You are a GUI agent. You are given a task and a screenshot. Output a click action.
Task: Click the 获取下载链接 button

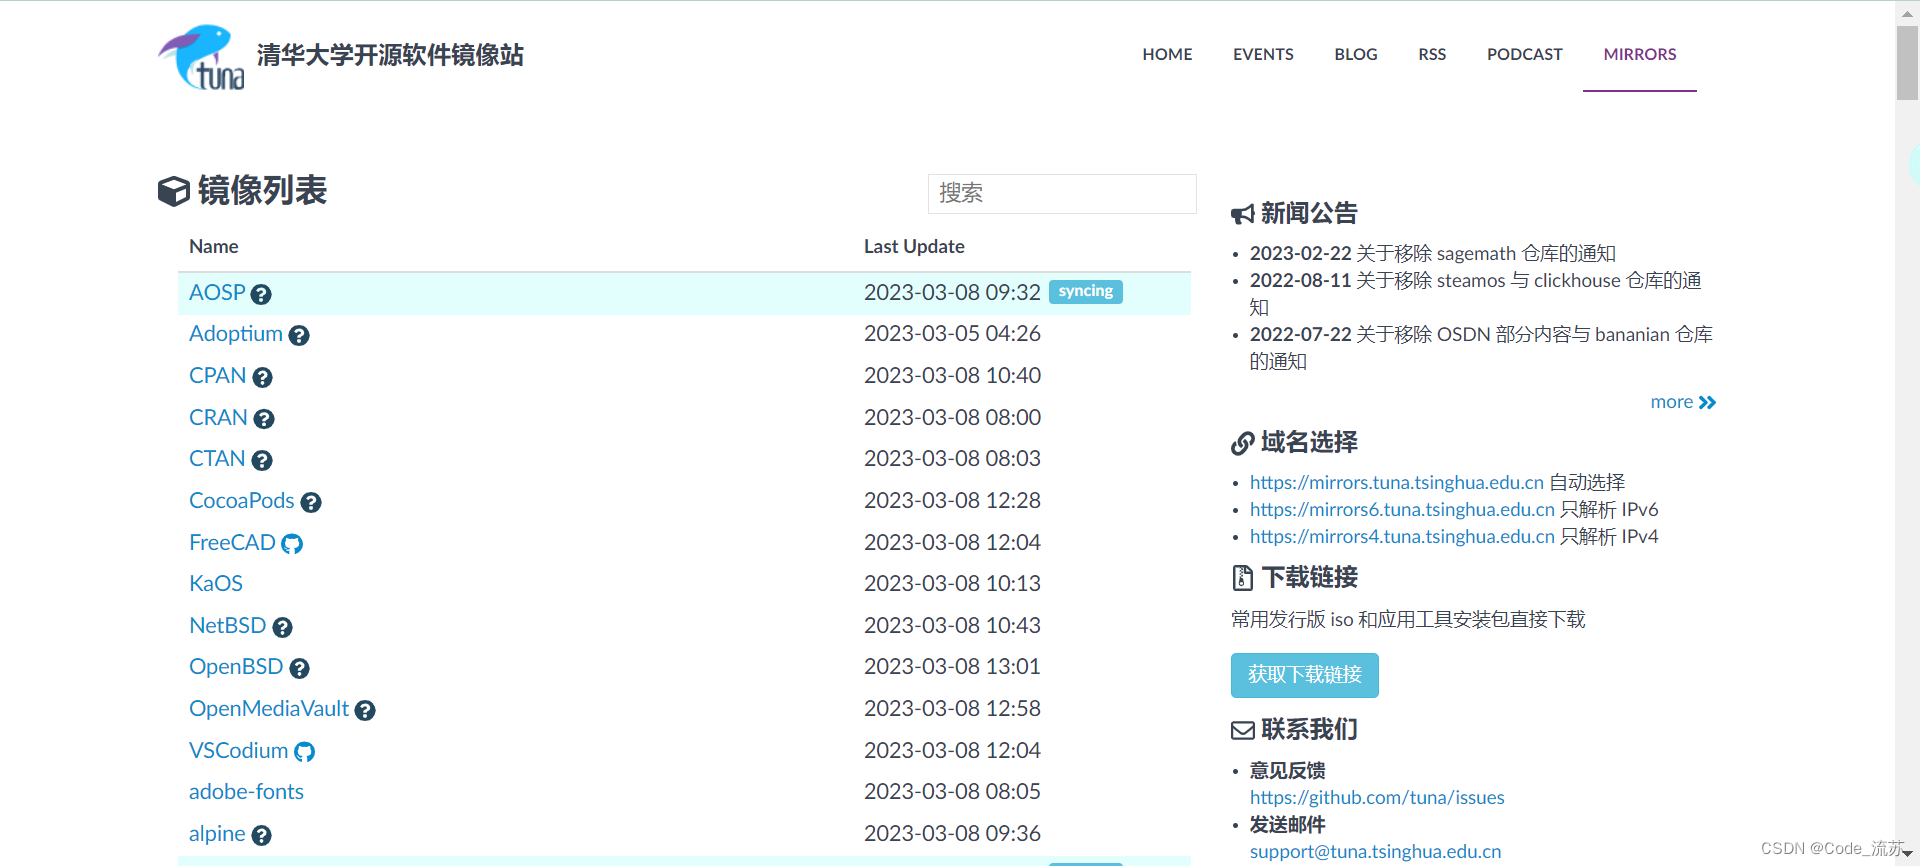click(x=1305, y=675)
